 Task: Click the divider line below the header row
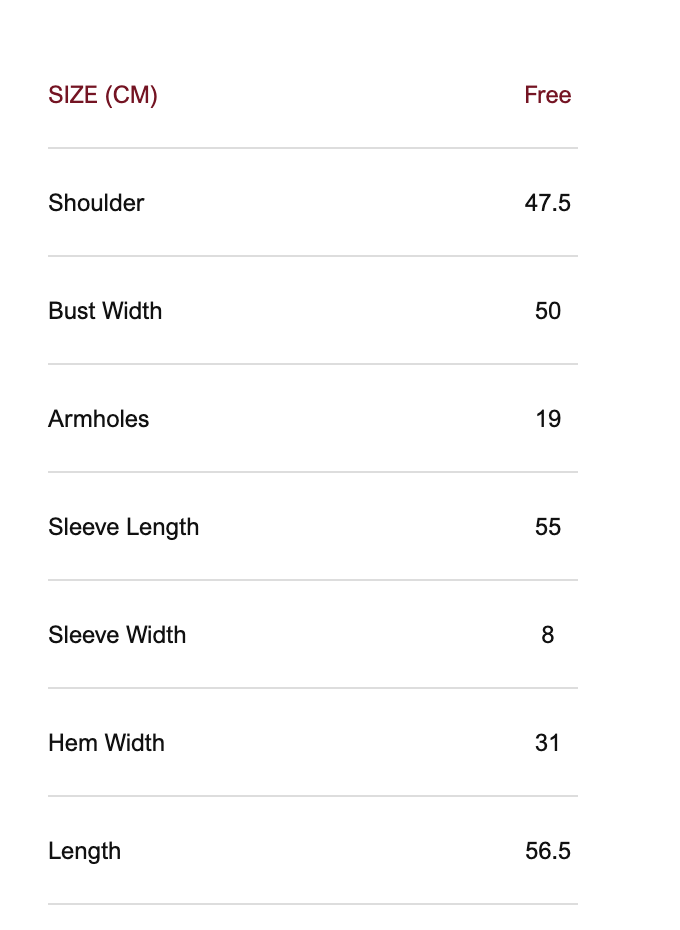tap(312, 148)
